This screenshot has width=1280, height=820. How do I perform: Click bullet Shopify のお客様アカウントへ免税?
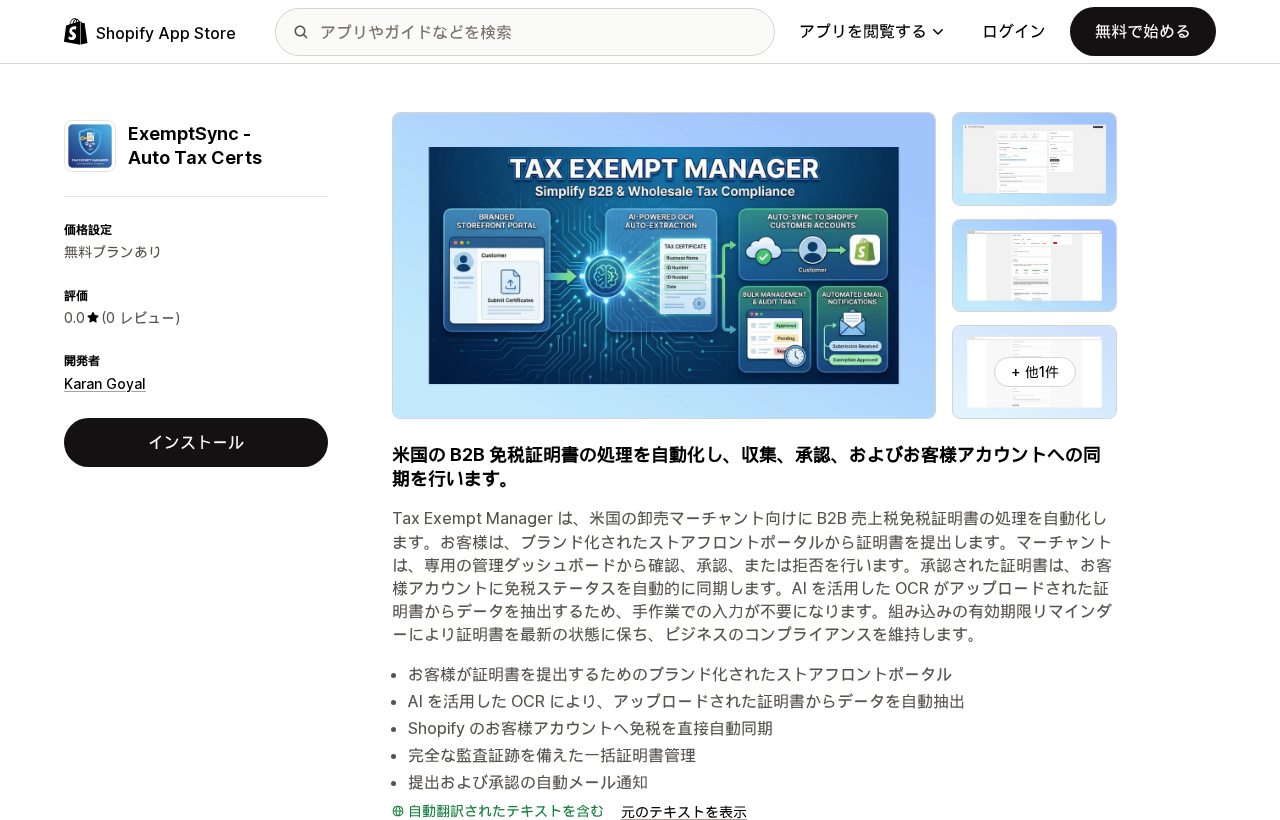tap(590, 728)
